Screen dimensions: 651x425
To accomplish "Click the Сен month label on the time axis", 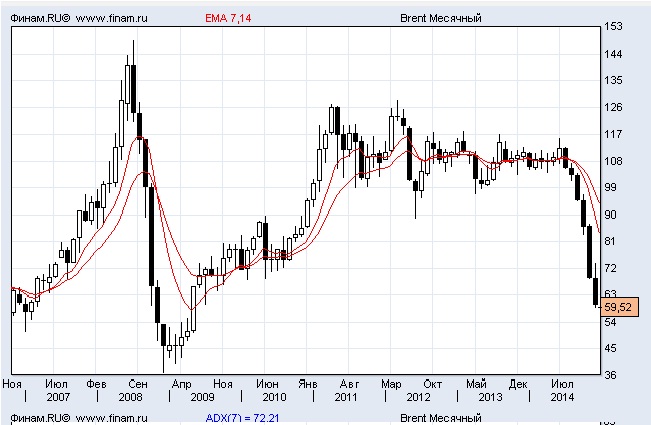I will pos(139,384).
